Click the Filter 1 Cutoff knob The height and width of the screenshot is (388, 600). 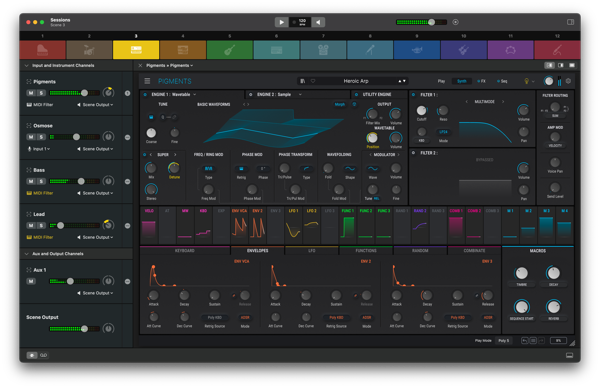421,111
